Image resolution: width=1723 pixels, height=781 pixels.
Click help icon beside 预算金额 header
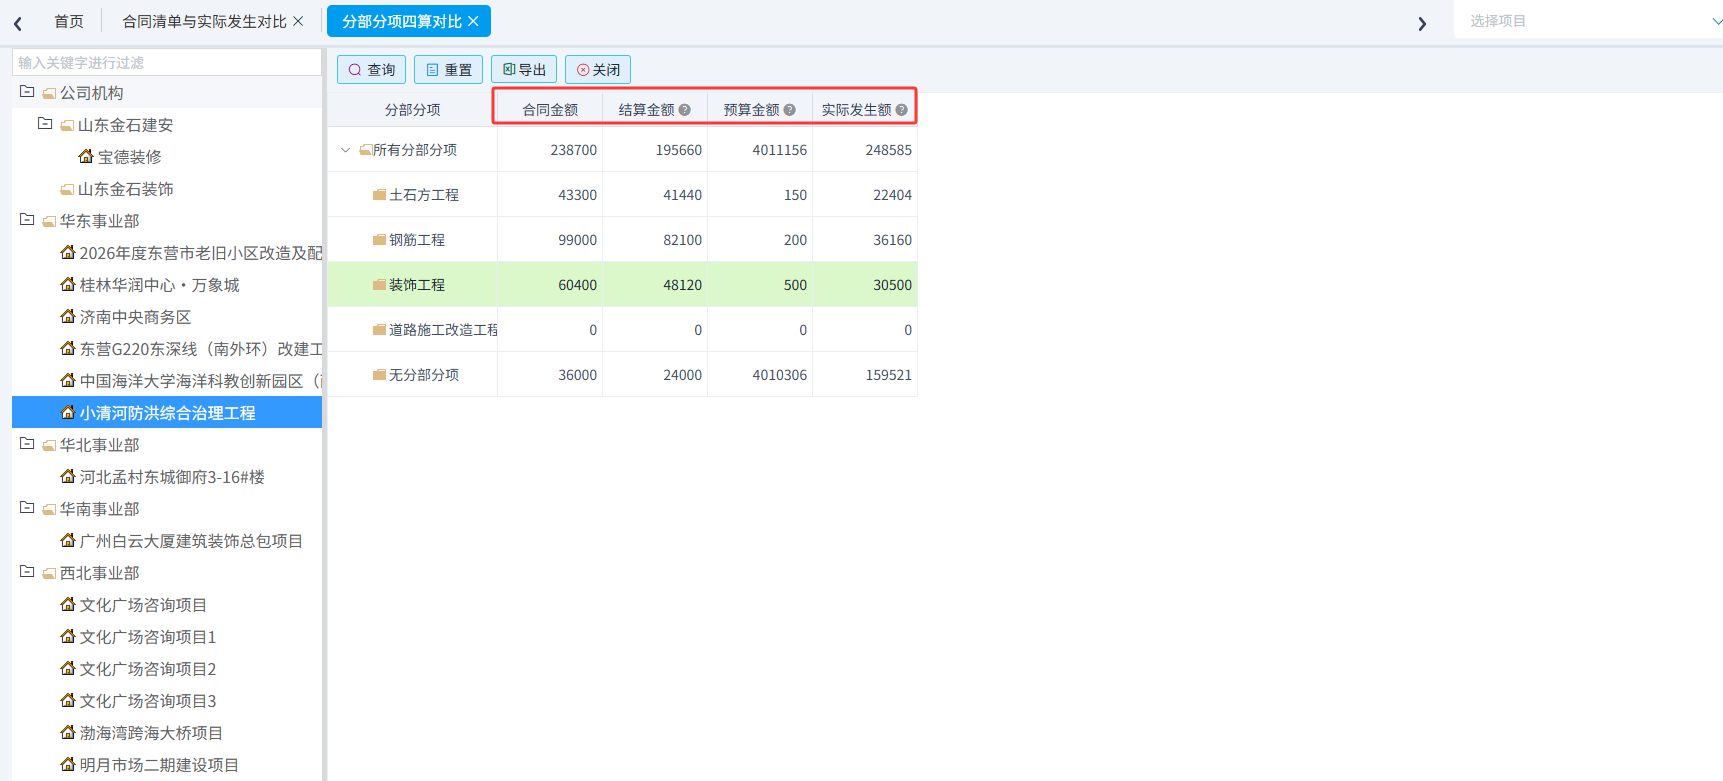790,110
